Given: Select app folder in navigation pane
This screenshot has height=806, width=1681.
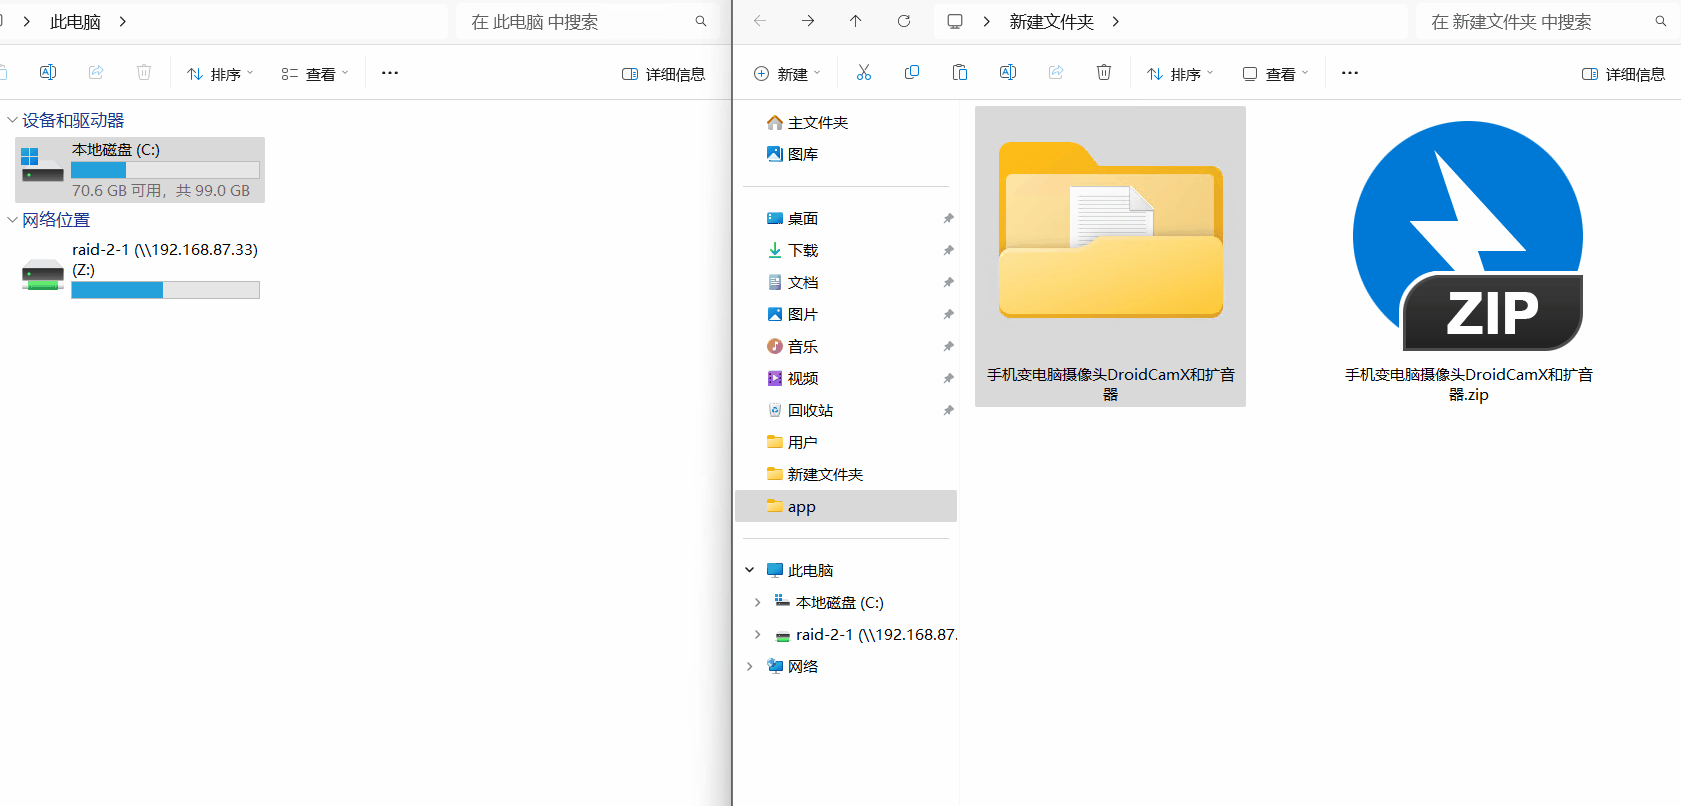Looking at the screenshot, I should point(846,506).
